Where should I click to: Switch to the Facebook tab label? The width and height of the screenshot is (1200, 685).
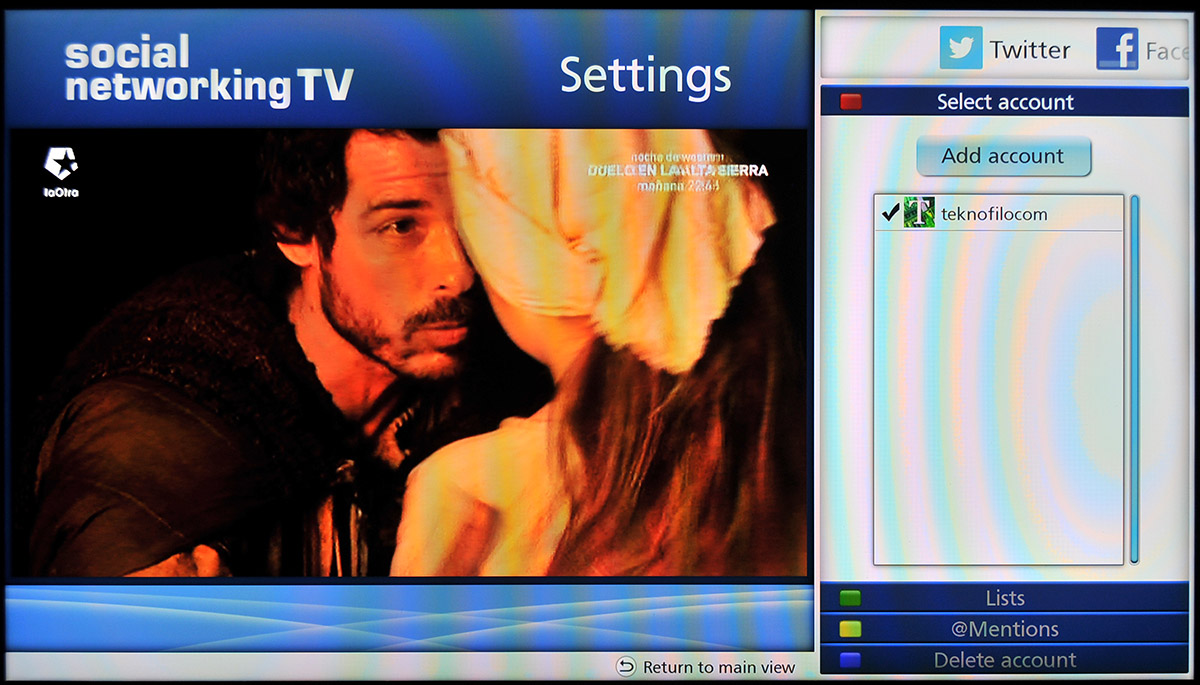tap(1166, 51)
